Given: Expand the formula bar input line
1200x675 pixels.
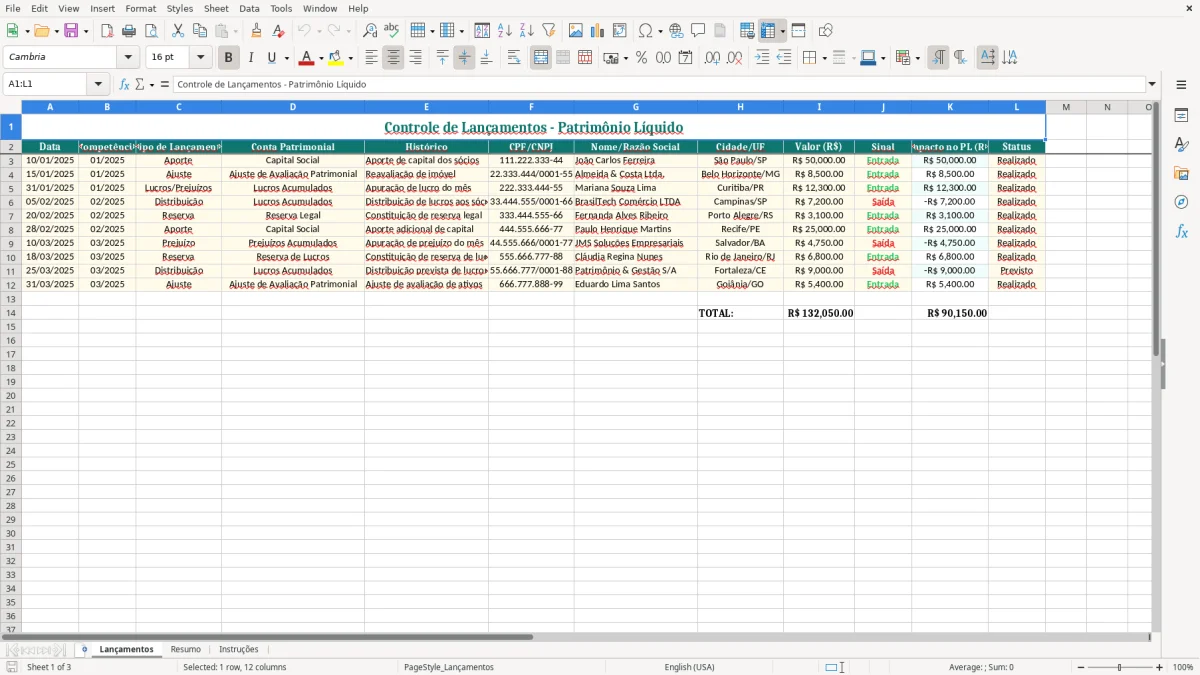Looking at the screenshot, I should point(1152,84).
